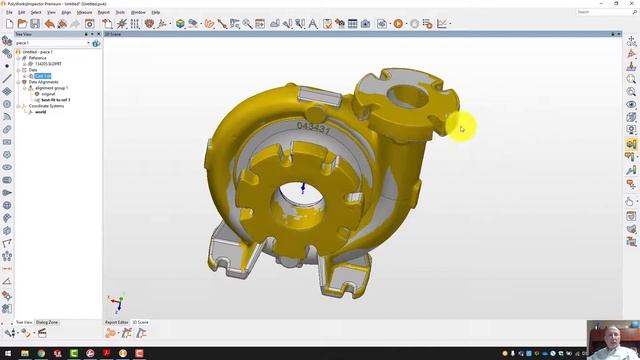Click the presenter webcam thumbnail
This screenshot has width=640, height=360.
tap(613, 340)
